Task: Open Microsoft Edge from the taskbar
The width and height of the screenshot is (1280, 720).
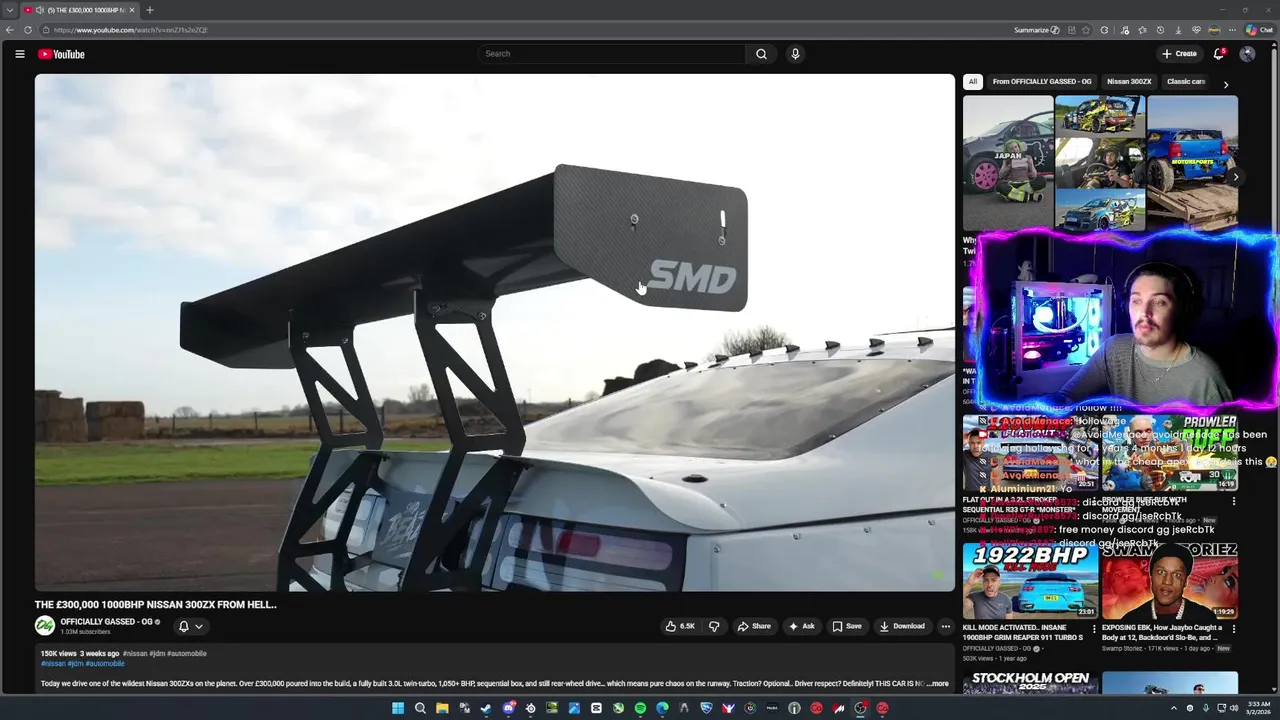Action: pyautogui.click(x=662, y=708)
